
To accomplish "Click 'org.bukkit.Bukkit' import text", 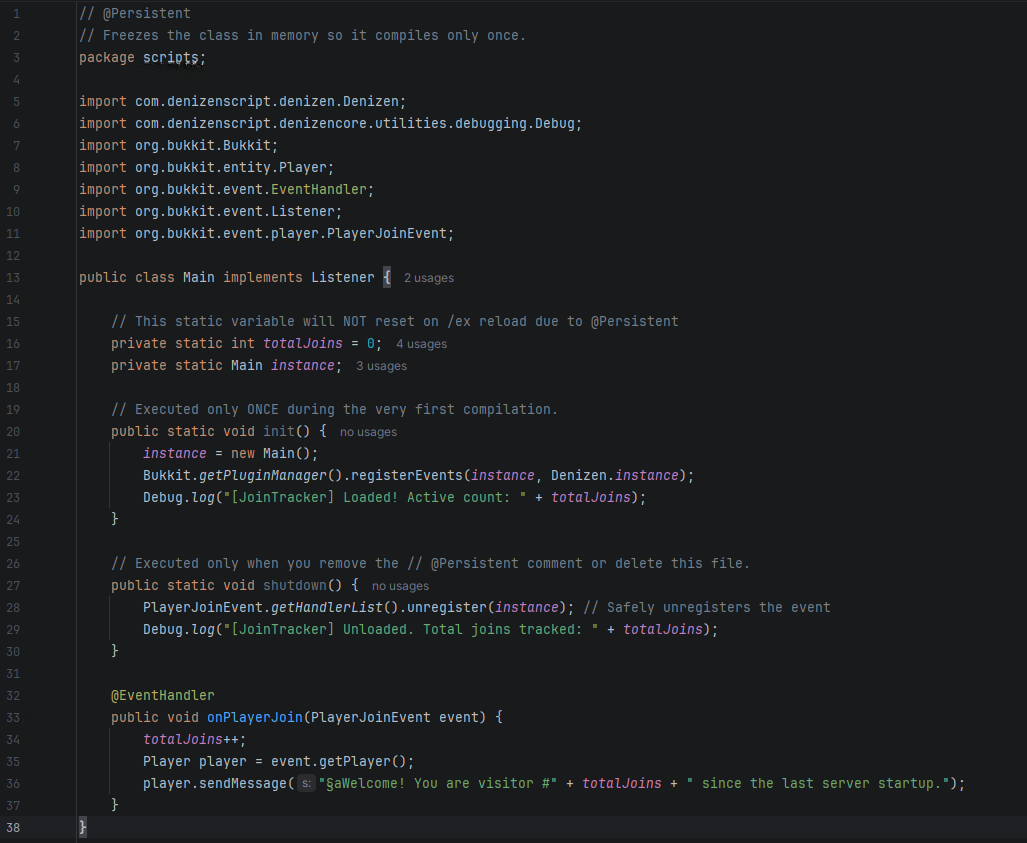I will [203, 145].
